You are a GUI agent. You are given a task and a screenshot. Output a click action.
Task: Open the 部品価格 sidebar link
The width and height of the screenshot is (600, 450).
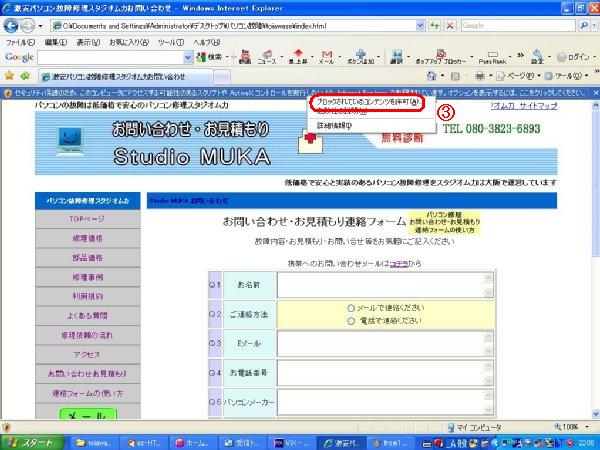point(87,258)
